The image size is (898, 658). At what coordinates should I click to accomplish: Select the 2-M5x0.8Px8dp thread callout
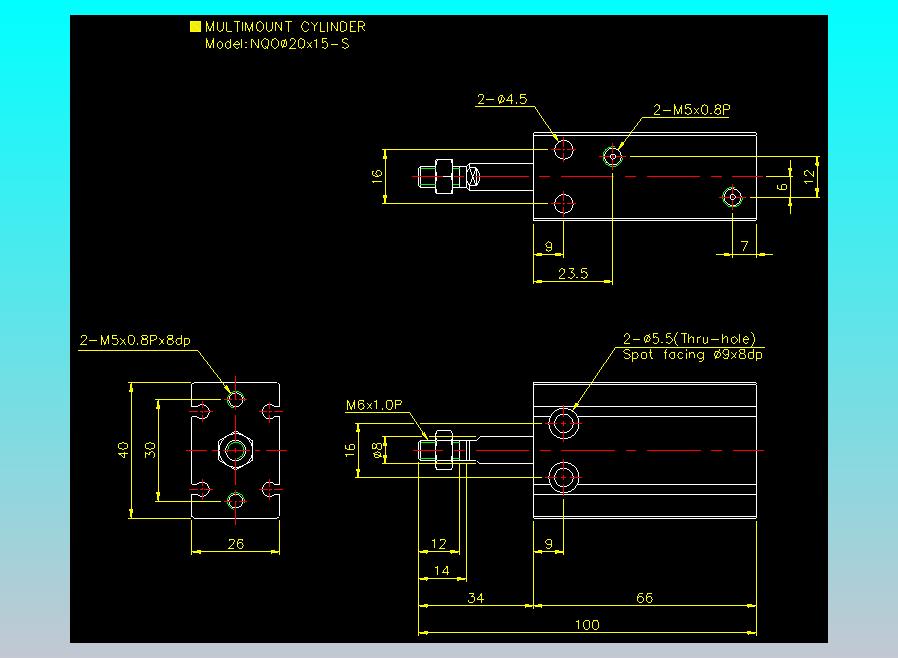pos(135,340)
